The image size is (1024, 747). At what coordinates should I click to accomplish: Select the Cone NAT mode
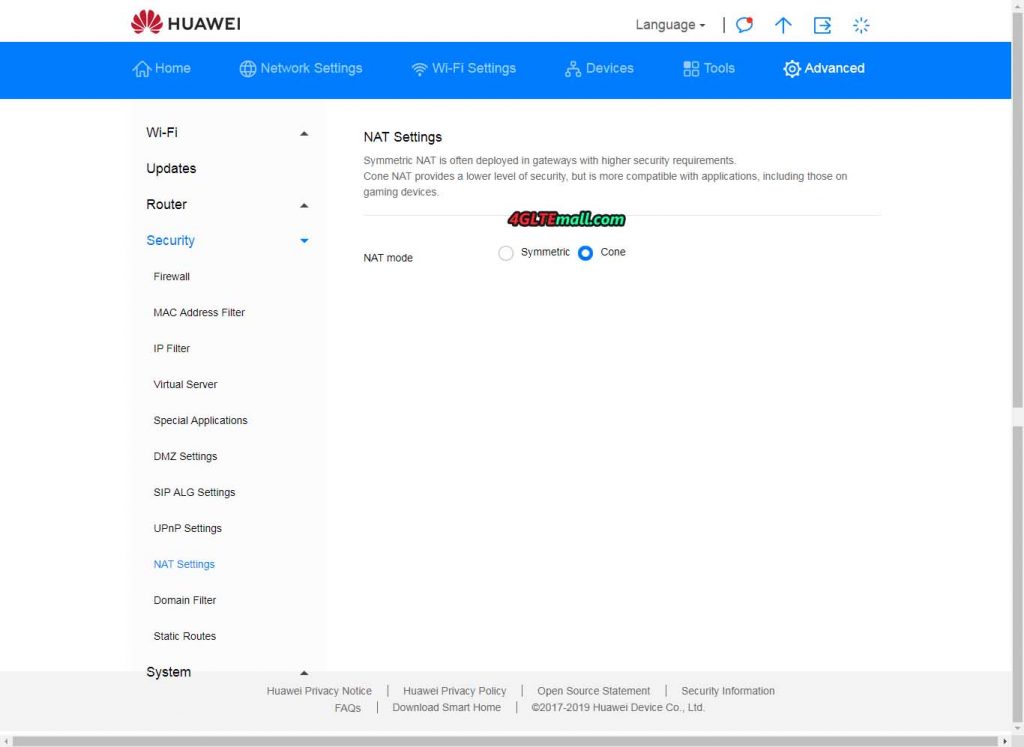pyautogui.click(x=584, y=253)
